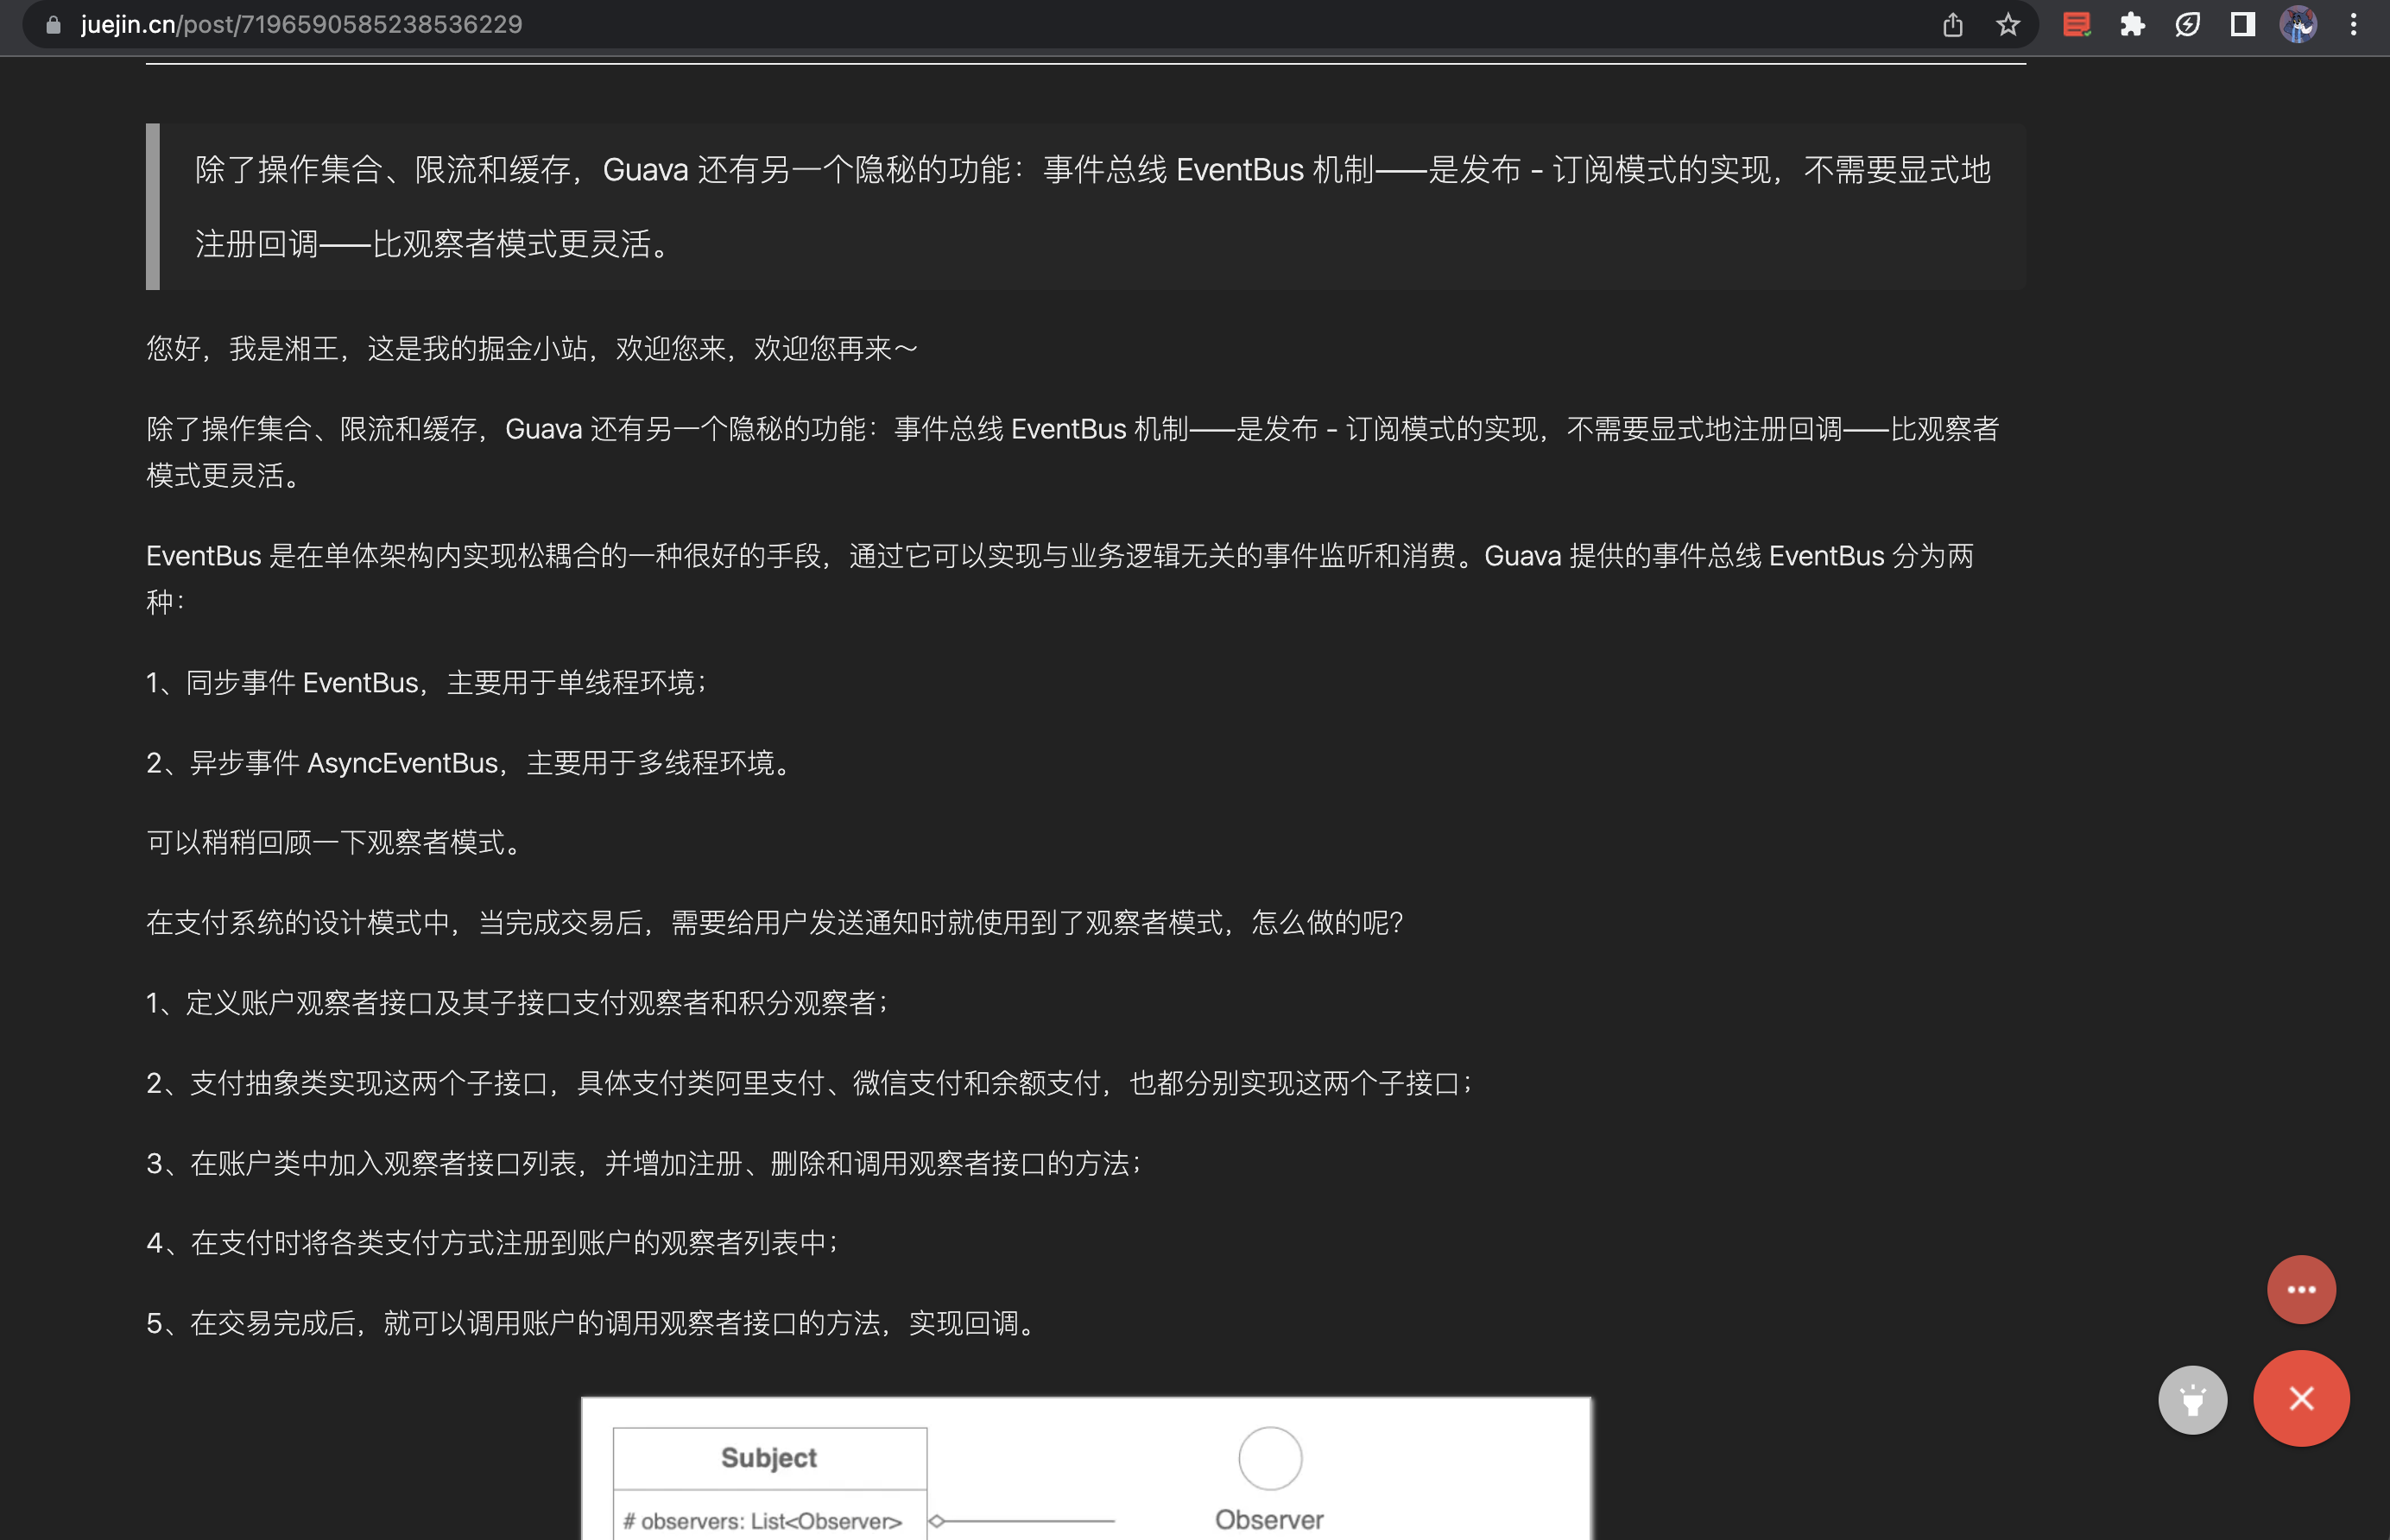2390x1540 pixels.
Task: Open the Dark Reader leaf extension icon
Action: 2188,24
